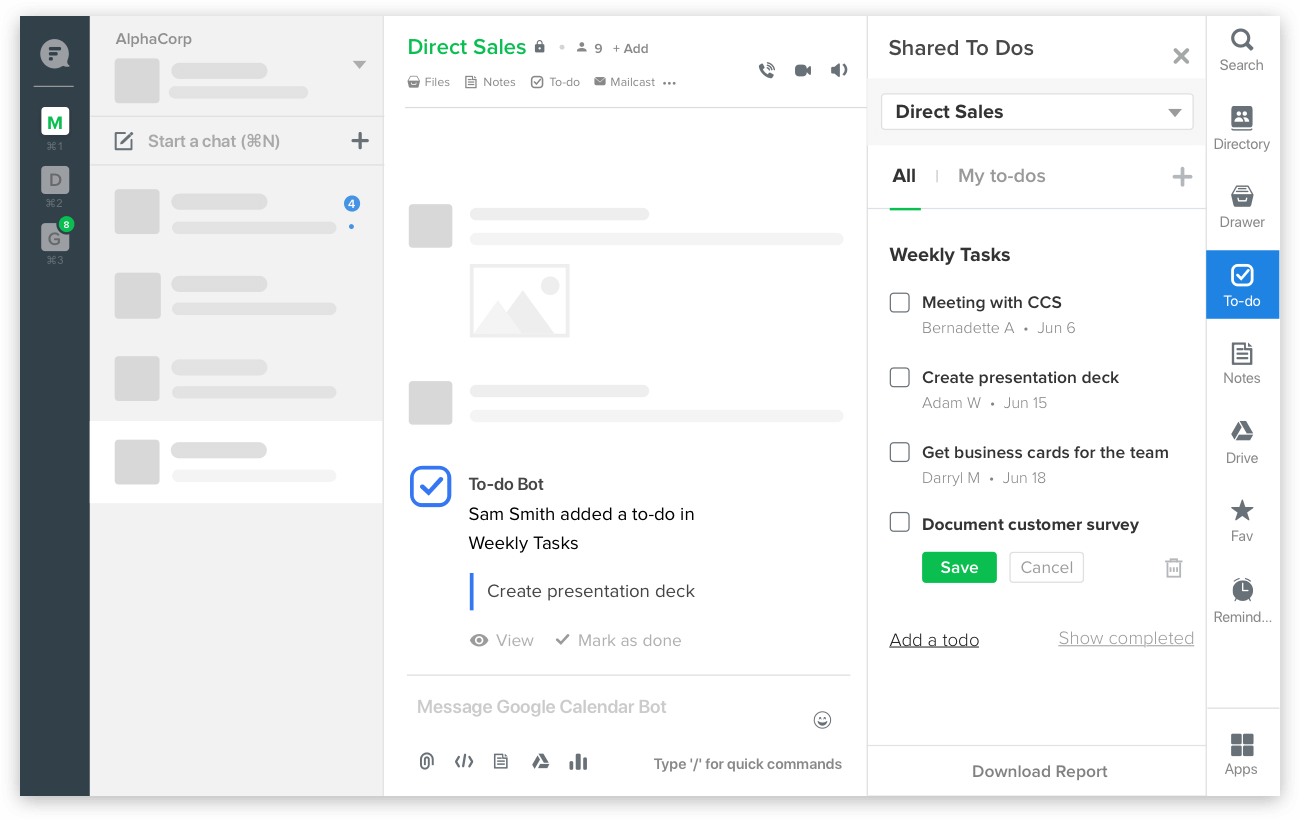Open the Apps grid
This screenshot has width=1300, height=820.
1241,754
